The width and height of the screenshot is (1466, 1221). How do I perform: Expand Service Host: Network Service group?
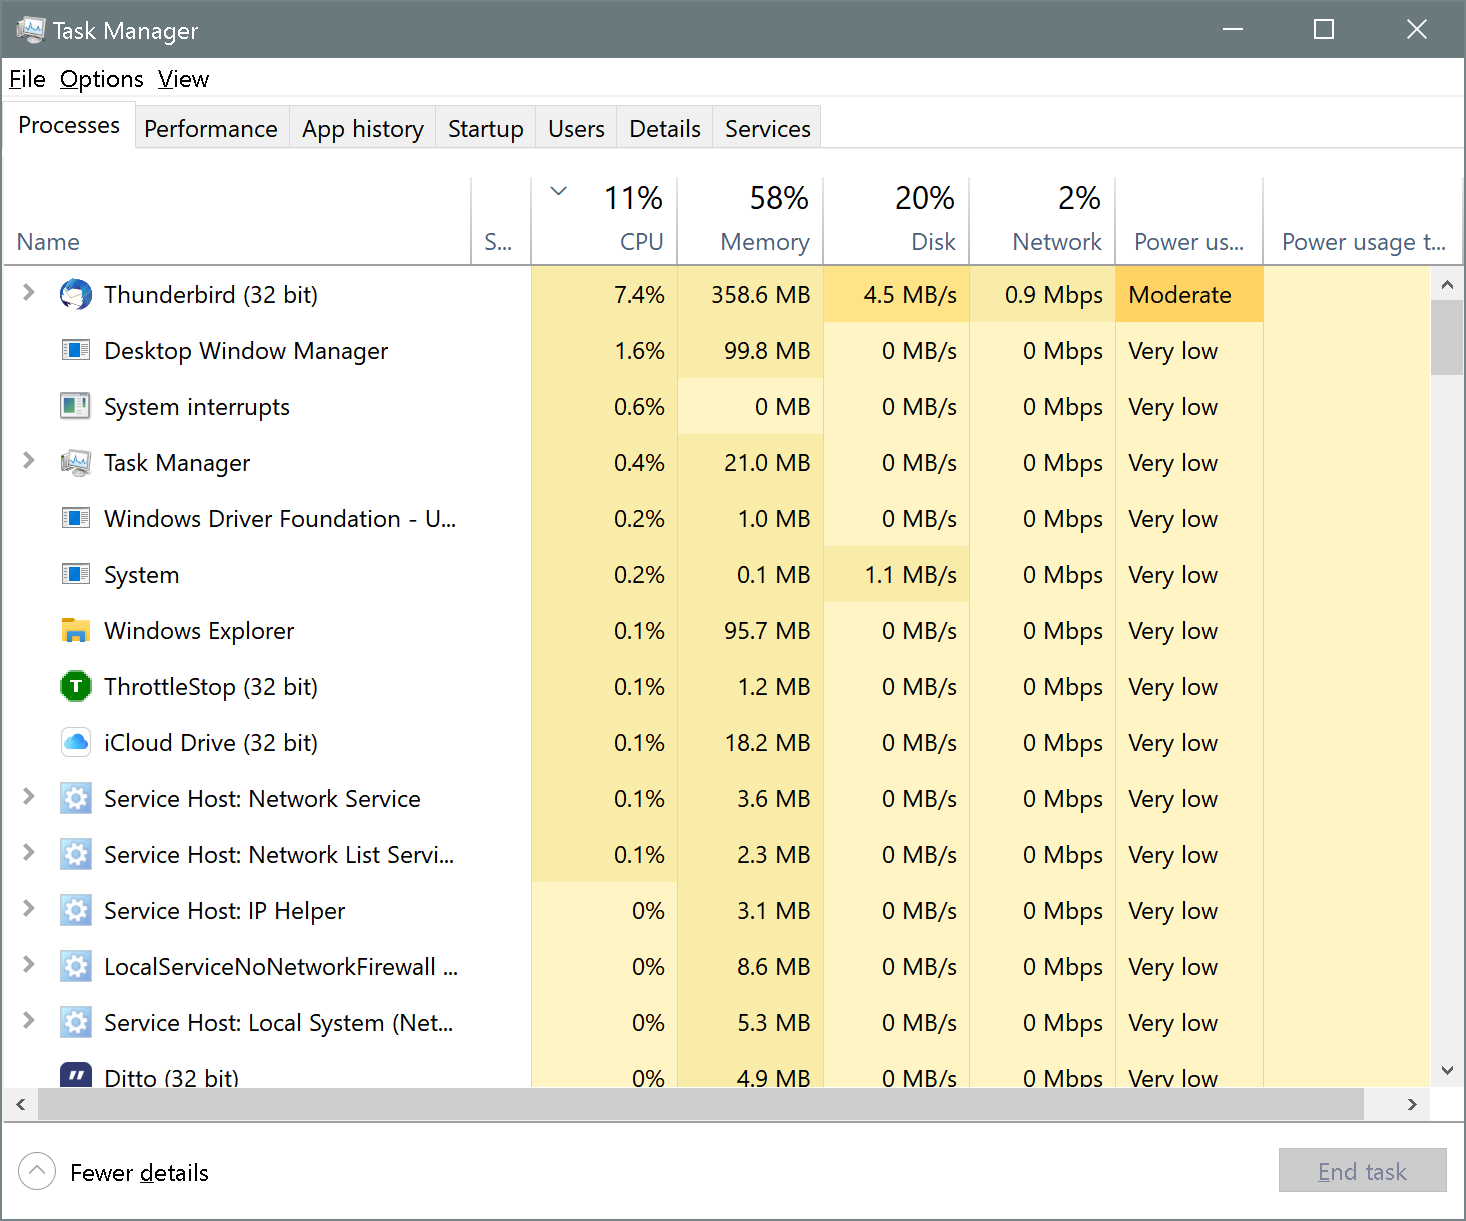pyautogui.click(x=29, y=797)
